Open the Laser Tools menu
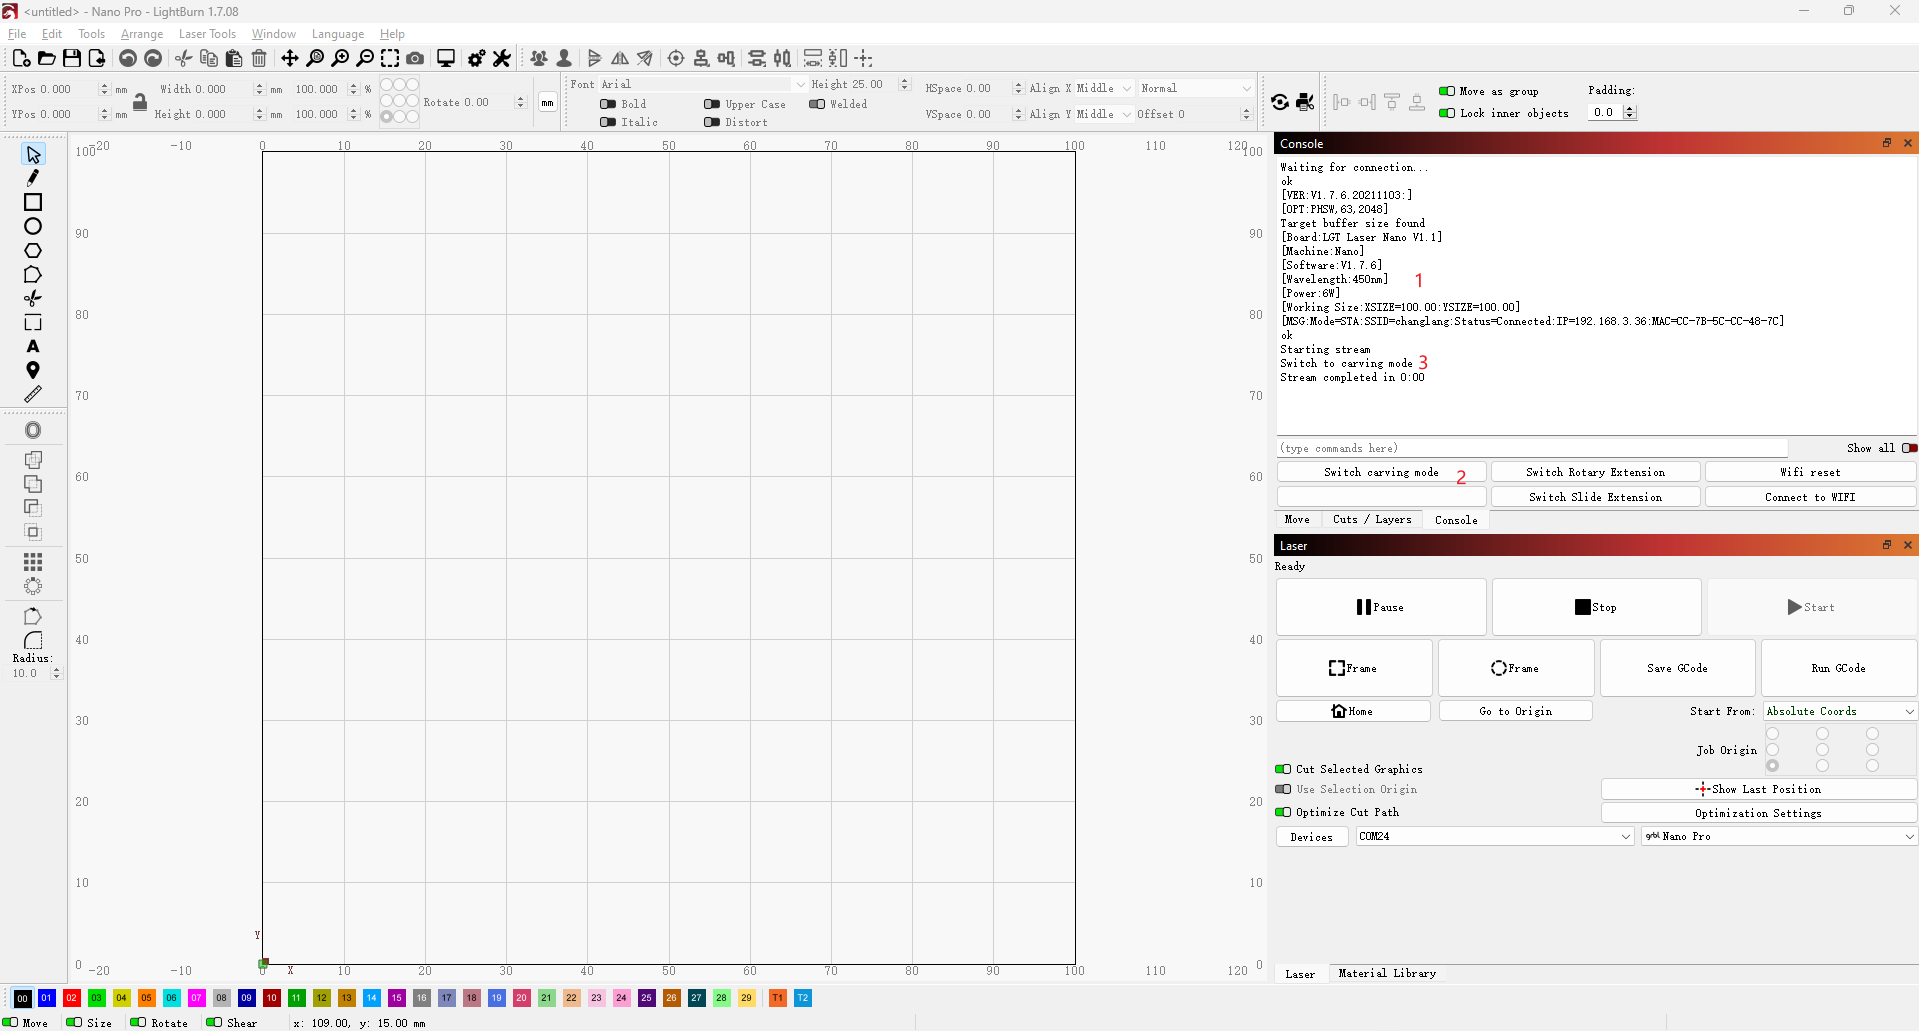Viewport: 1919px width, 1031px height. [x=207, y=33]
